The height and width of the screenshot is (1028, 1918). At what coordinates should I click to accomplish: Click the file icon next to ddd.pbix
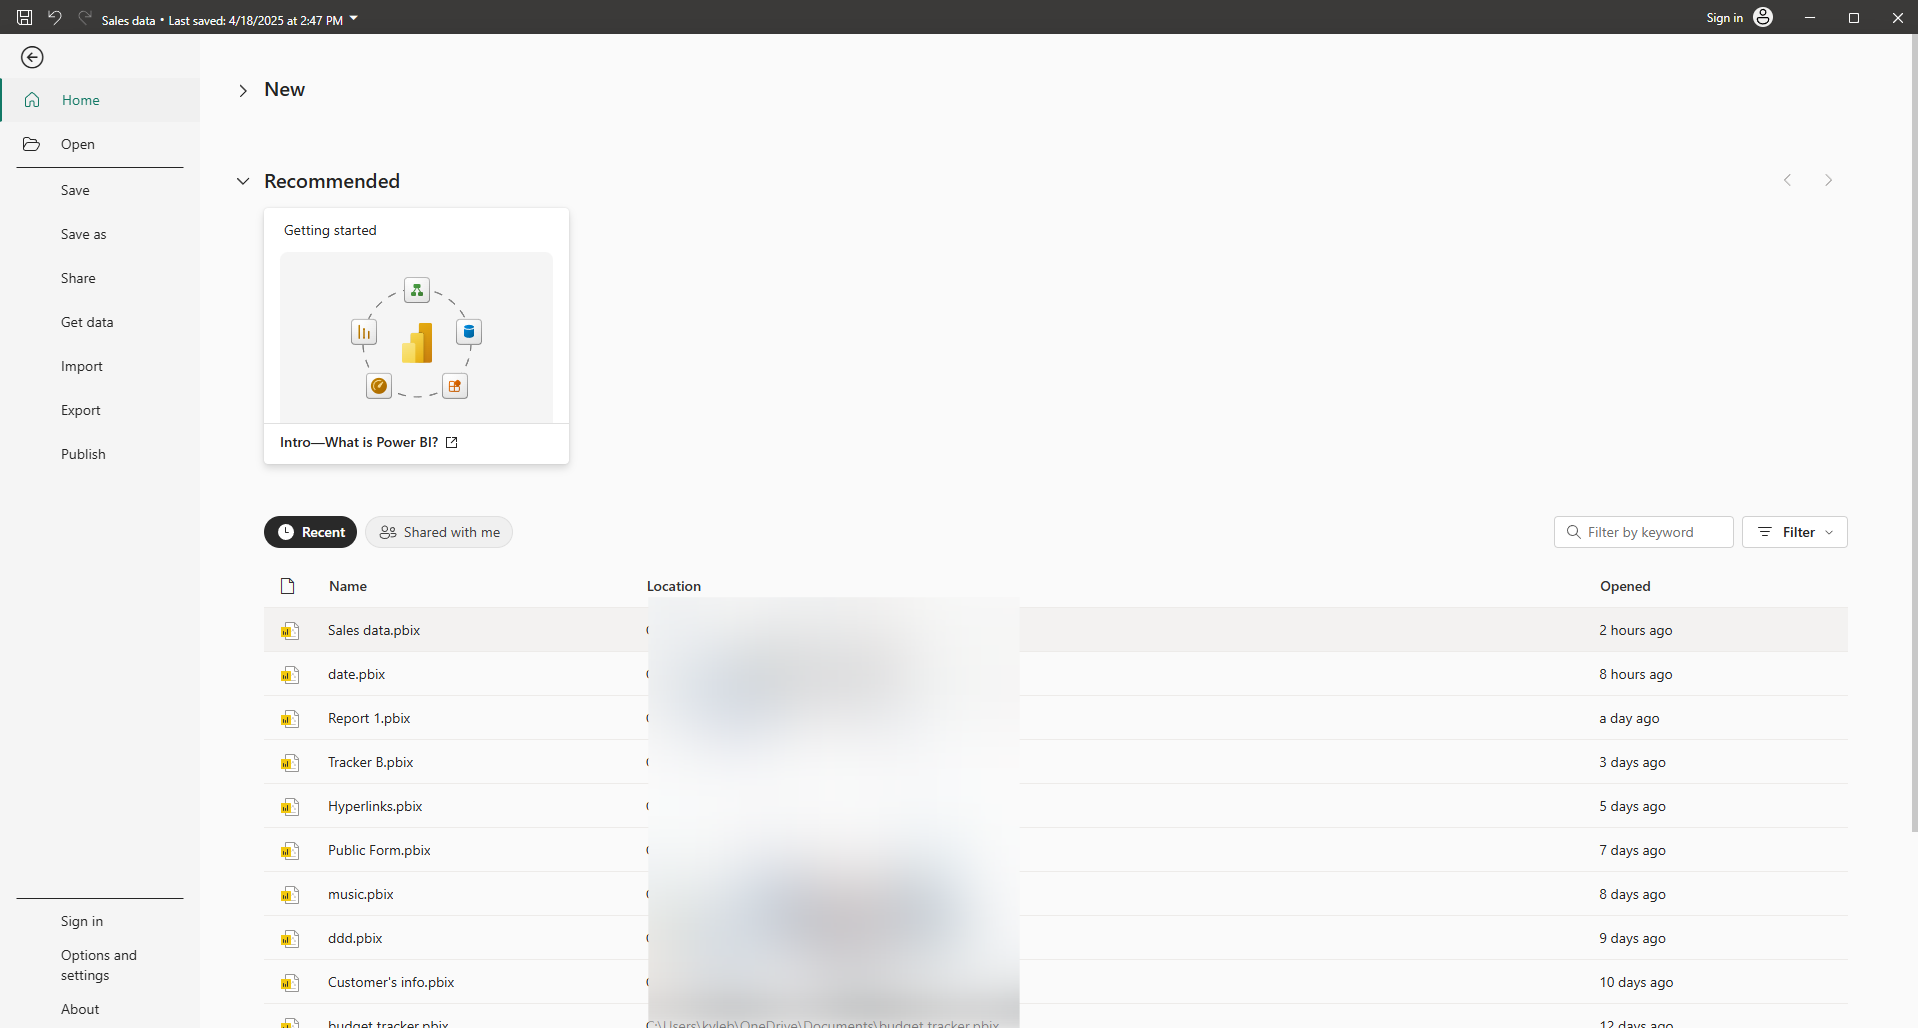(x=289, y=939)
